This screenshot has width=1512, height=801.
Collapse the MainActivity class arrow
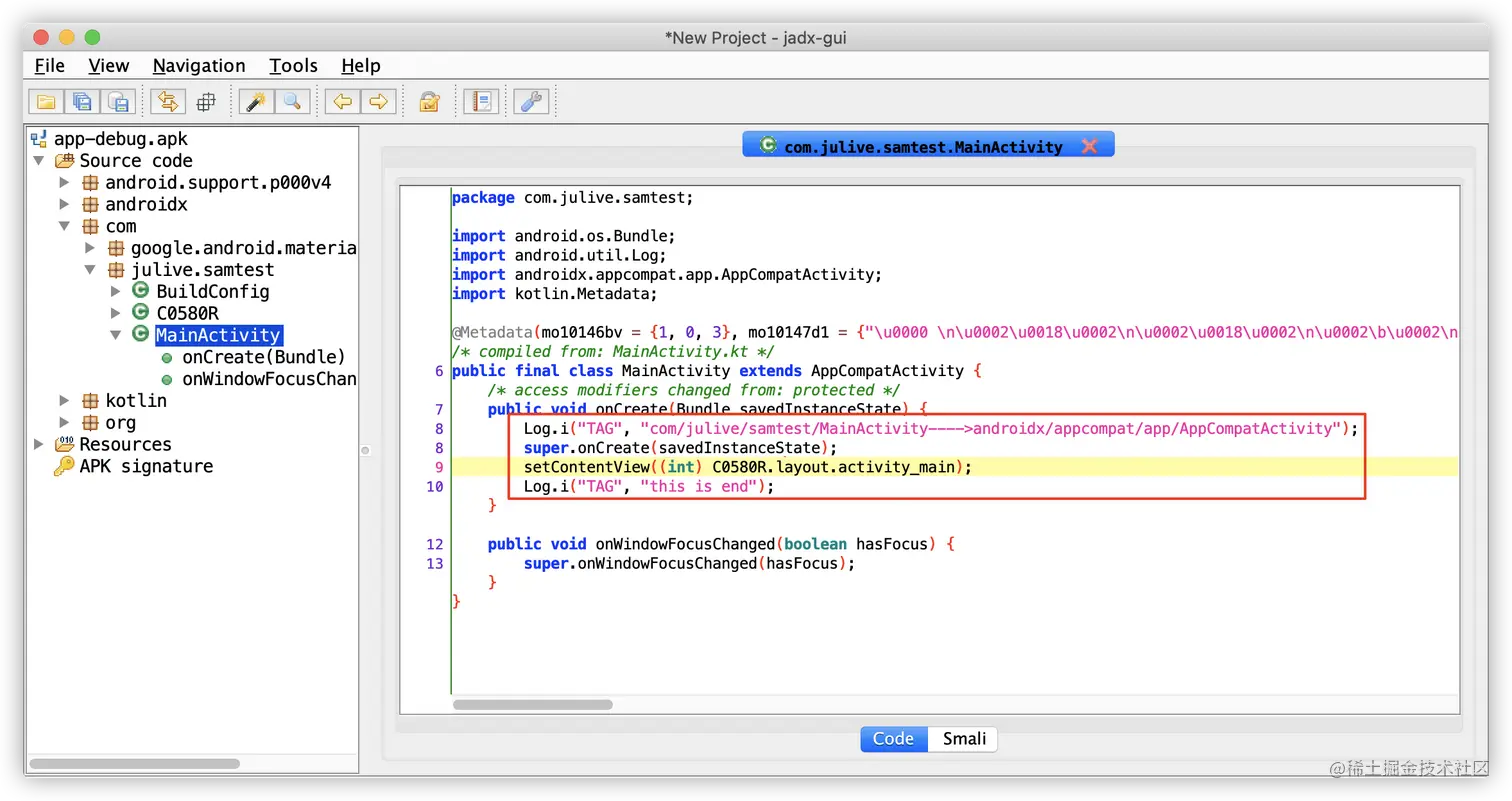(x=115, y=335)
